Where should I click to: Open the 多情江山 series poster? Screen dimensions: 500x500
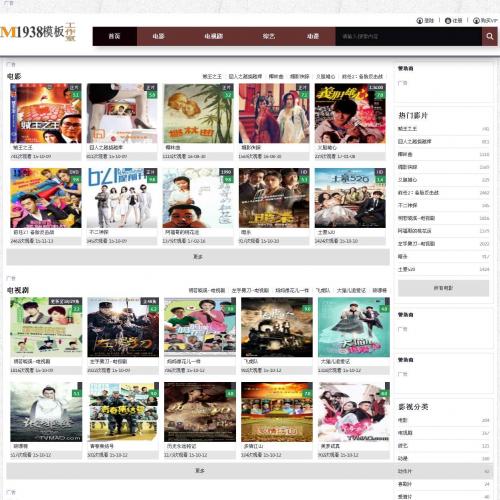tap(277, 412)
